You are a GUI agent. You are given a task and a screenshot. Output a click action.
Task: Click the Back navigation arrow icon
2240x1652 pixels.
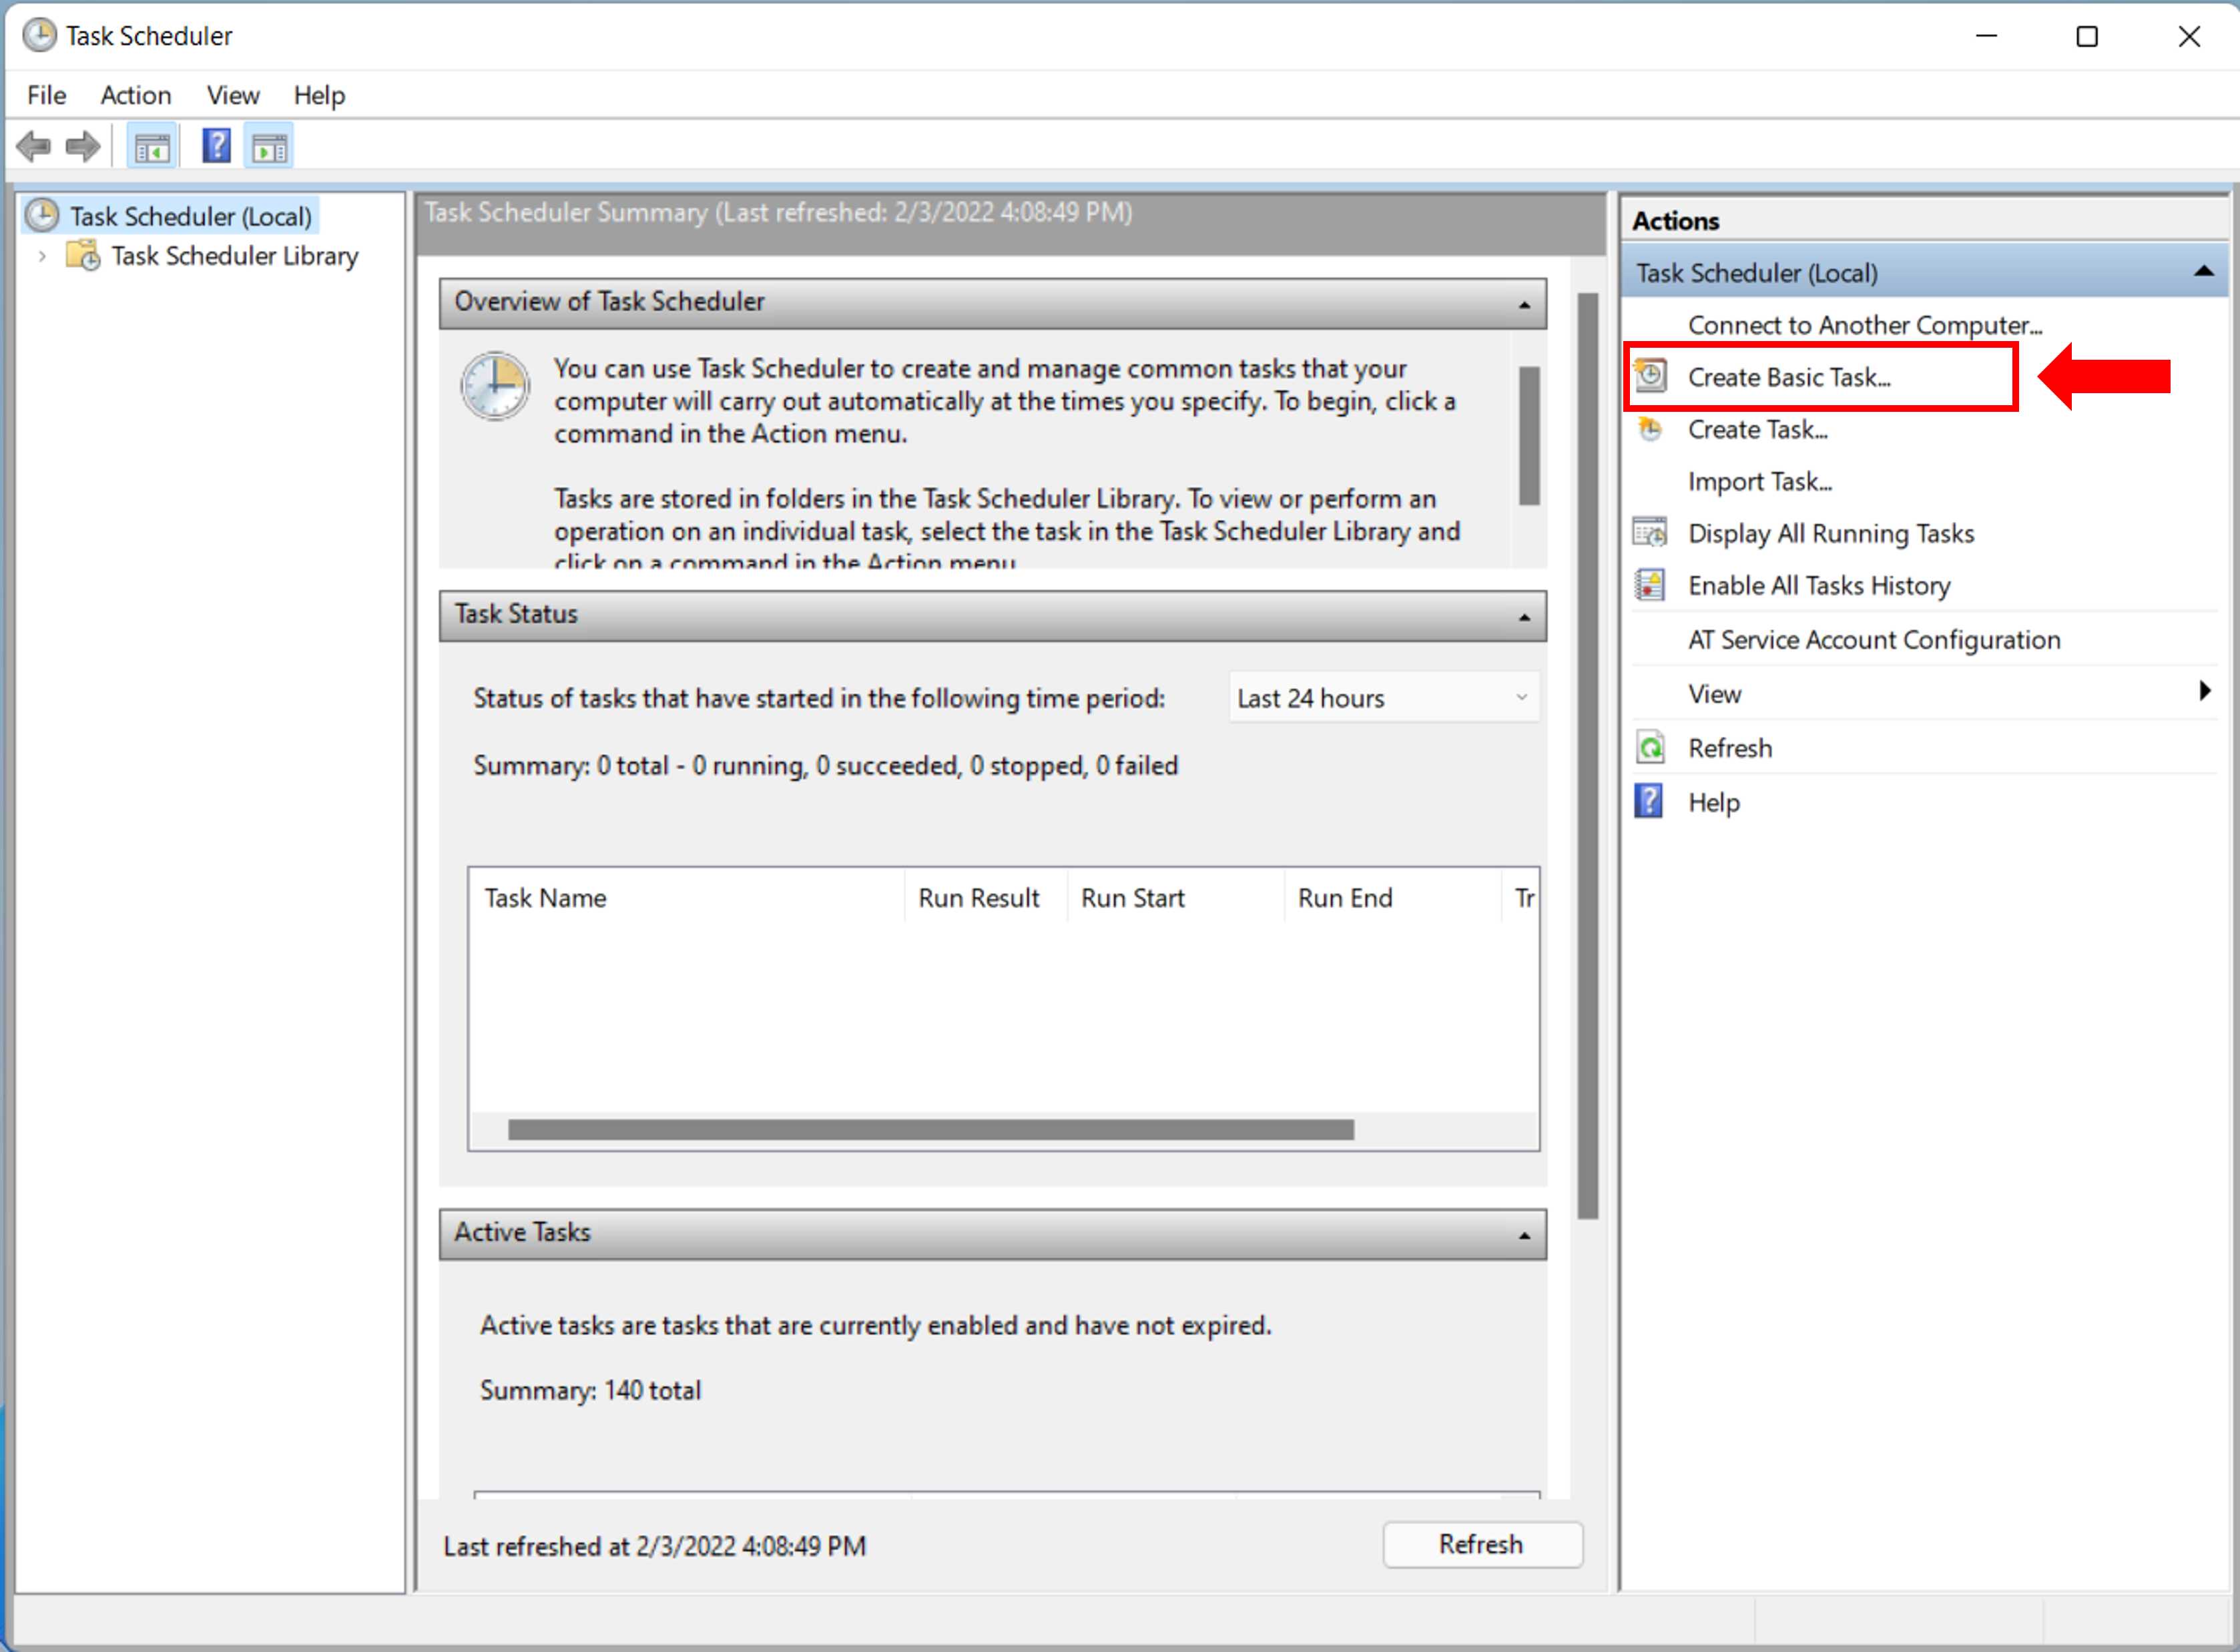[33, 146]
